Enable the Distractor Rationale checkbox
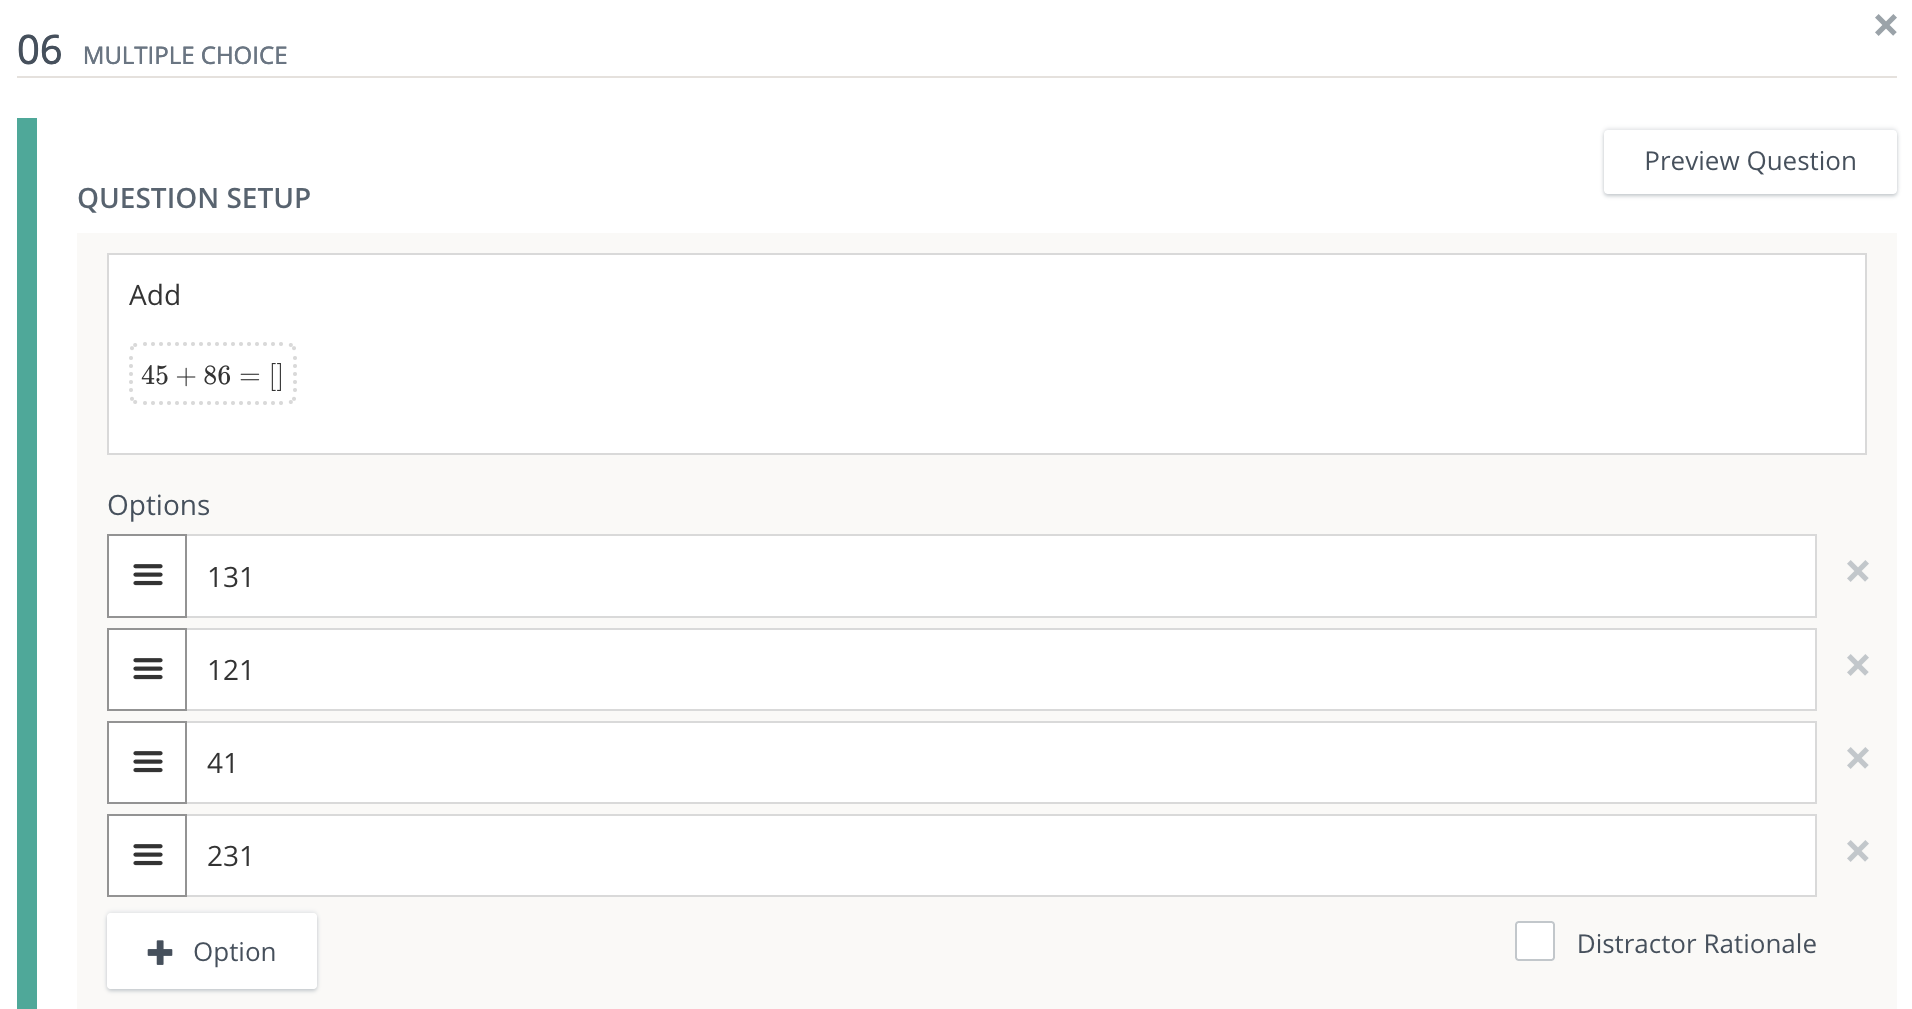This screenshot has height=1009, width=1912. (x=1534, y=941)
